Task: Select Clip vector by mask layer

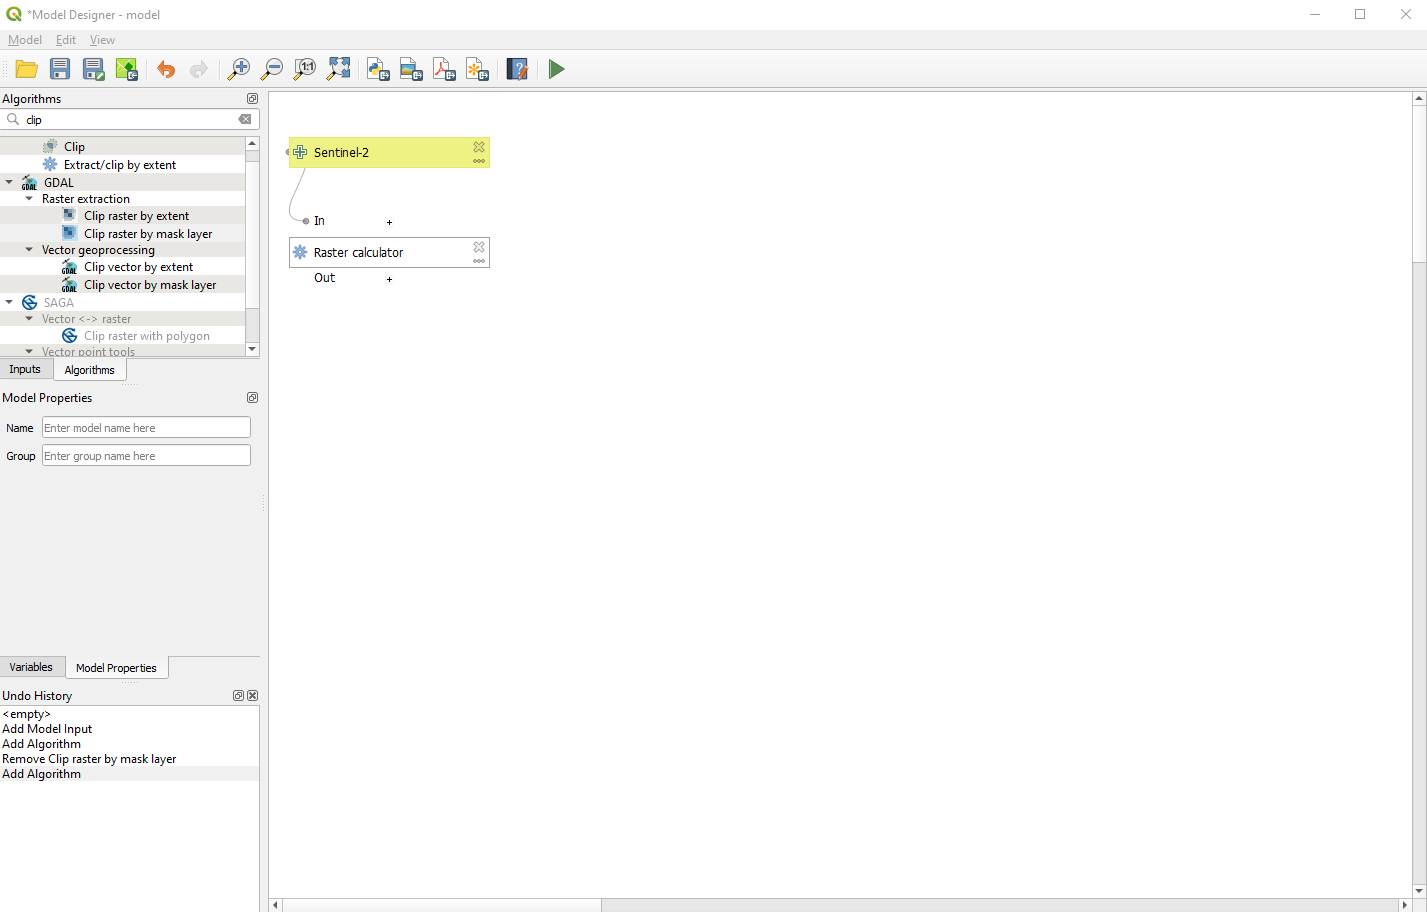Action: [150, 285]
